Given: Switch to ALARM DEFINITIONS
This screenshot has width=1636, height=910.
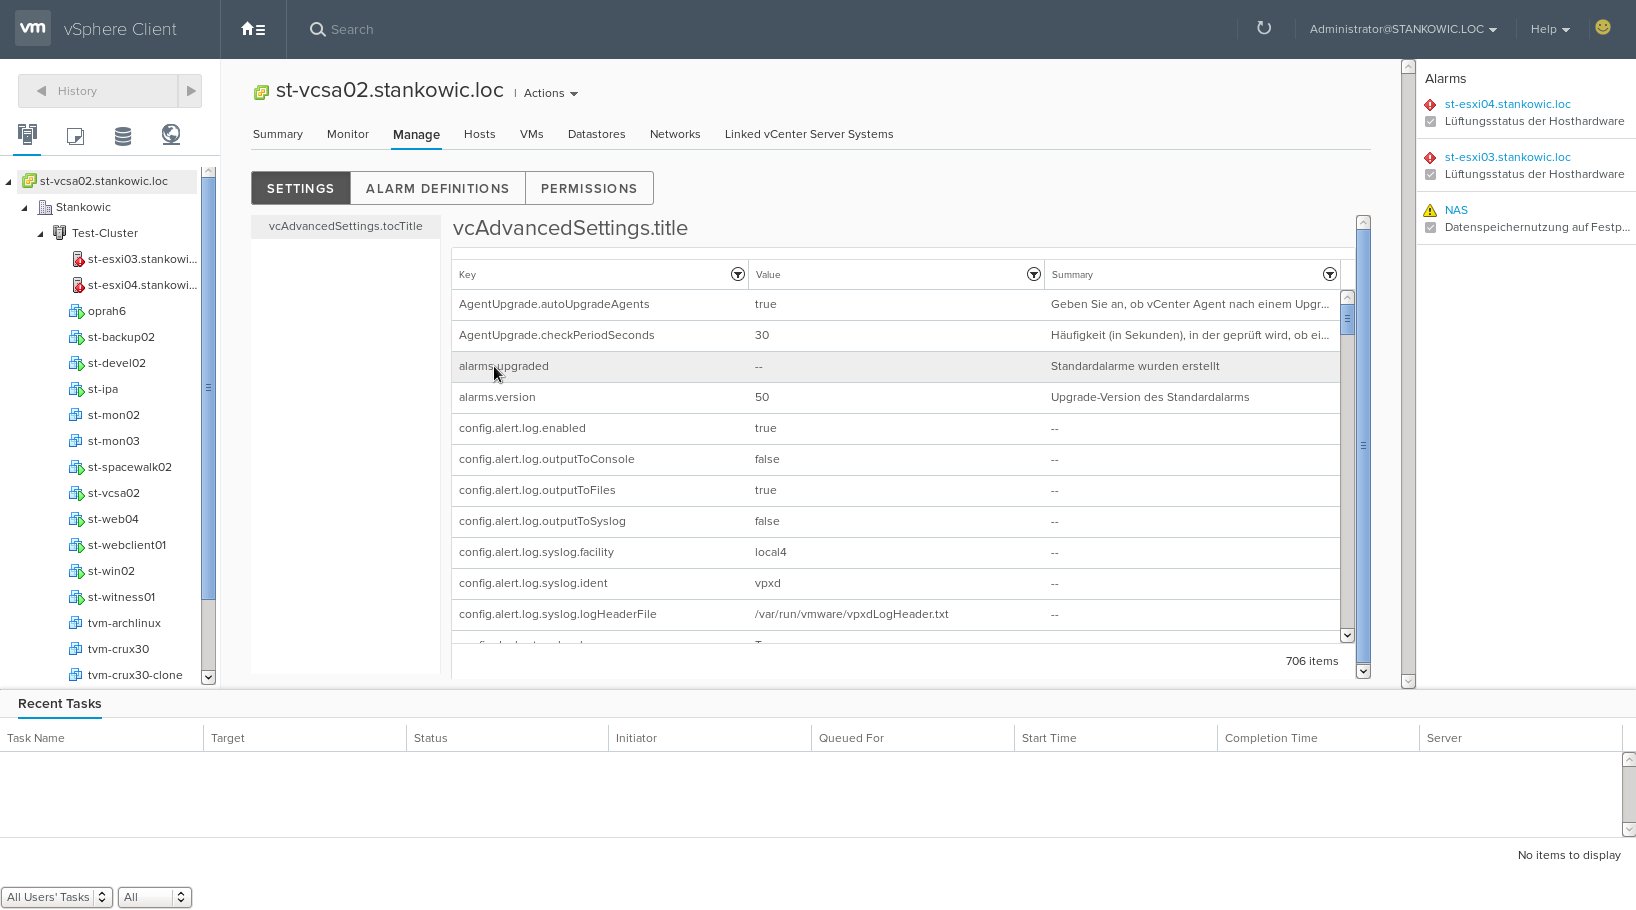Looking at the screenshot, I should [x=438, y=188].
